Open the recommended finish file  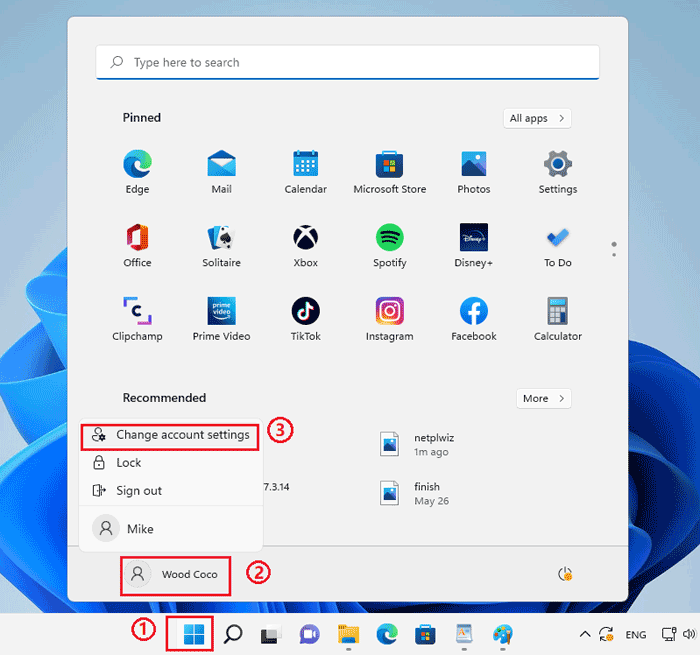click(x=414, y=493)
